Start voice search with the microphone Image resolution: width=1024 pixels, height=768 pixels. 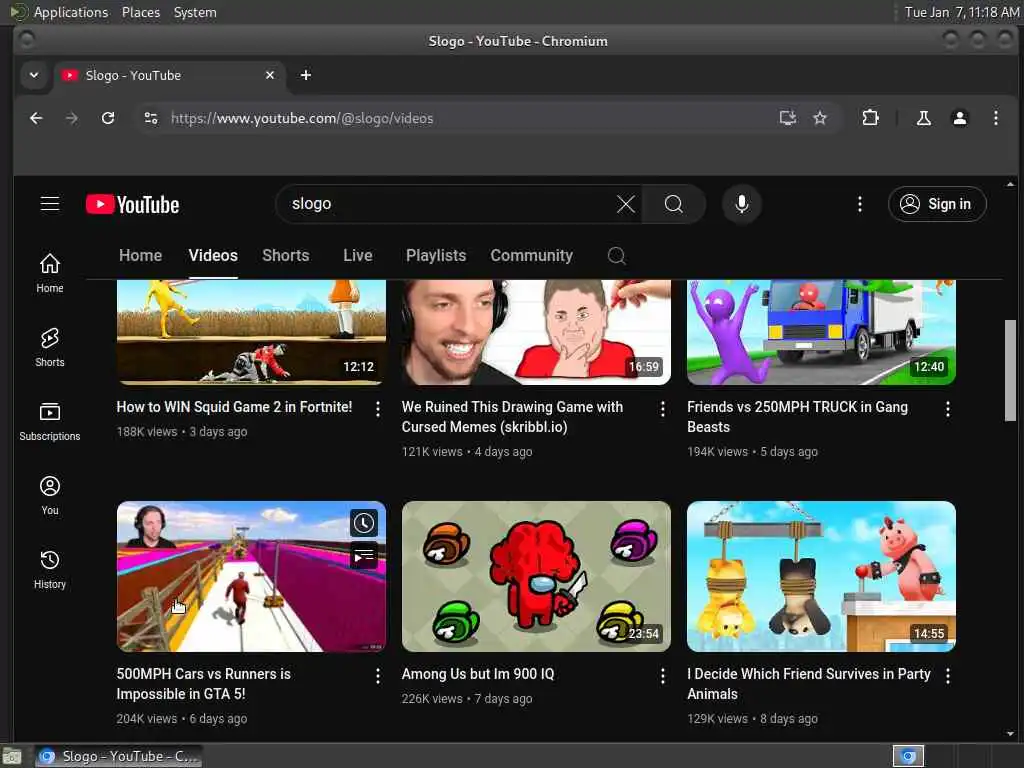741,204
